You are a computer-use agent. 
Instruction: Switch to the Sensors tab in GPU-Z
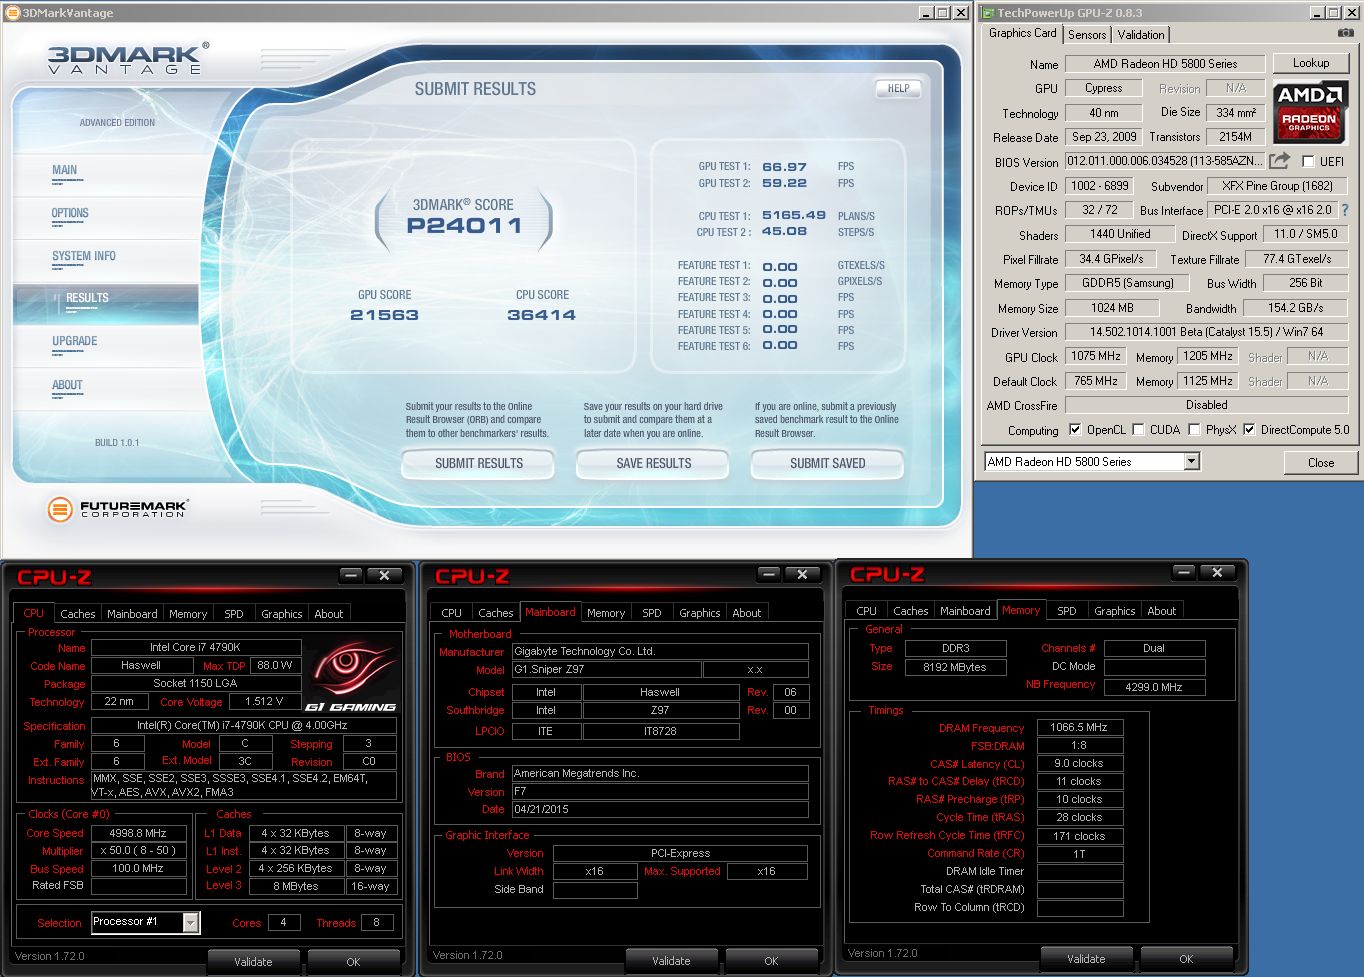pyautogui.click(x=1087, y=35)
